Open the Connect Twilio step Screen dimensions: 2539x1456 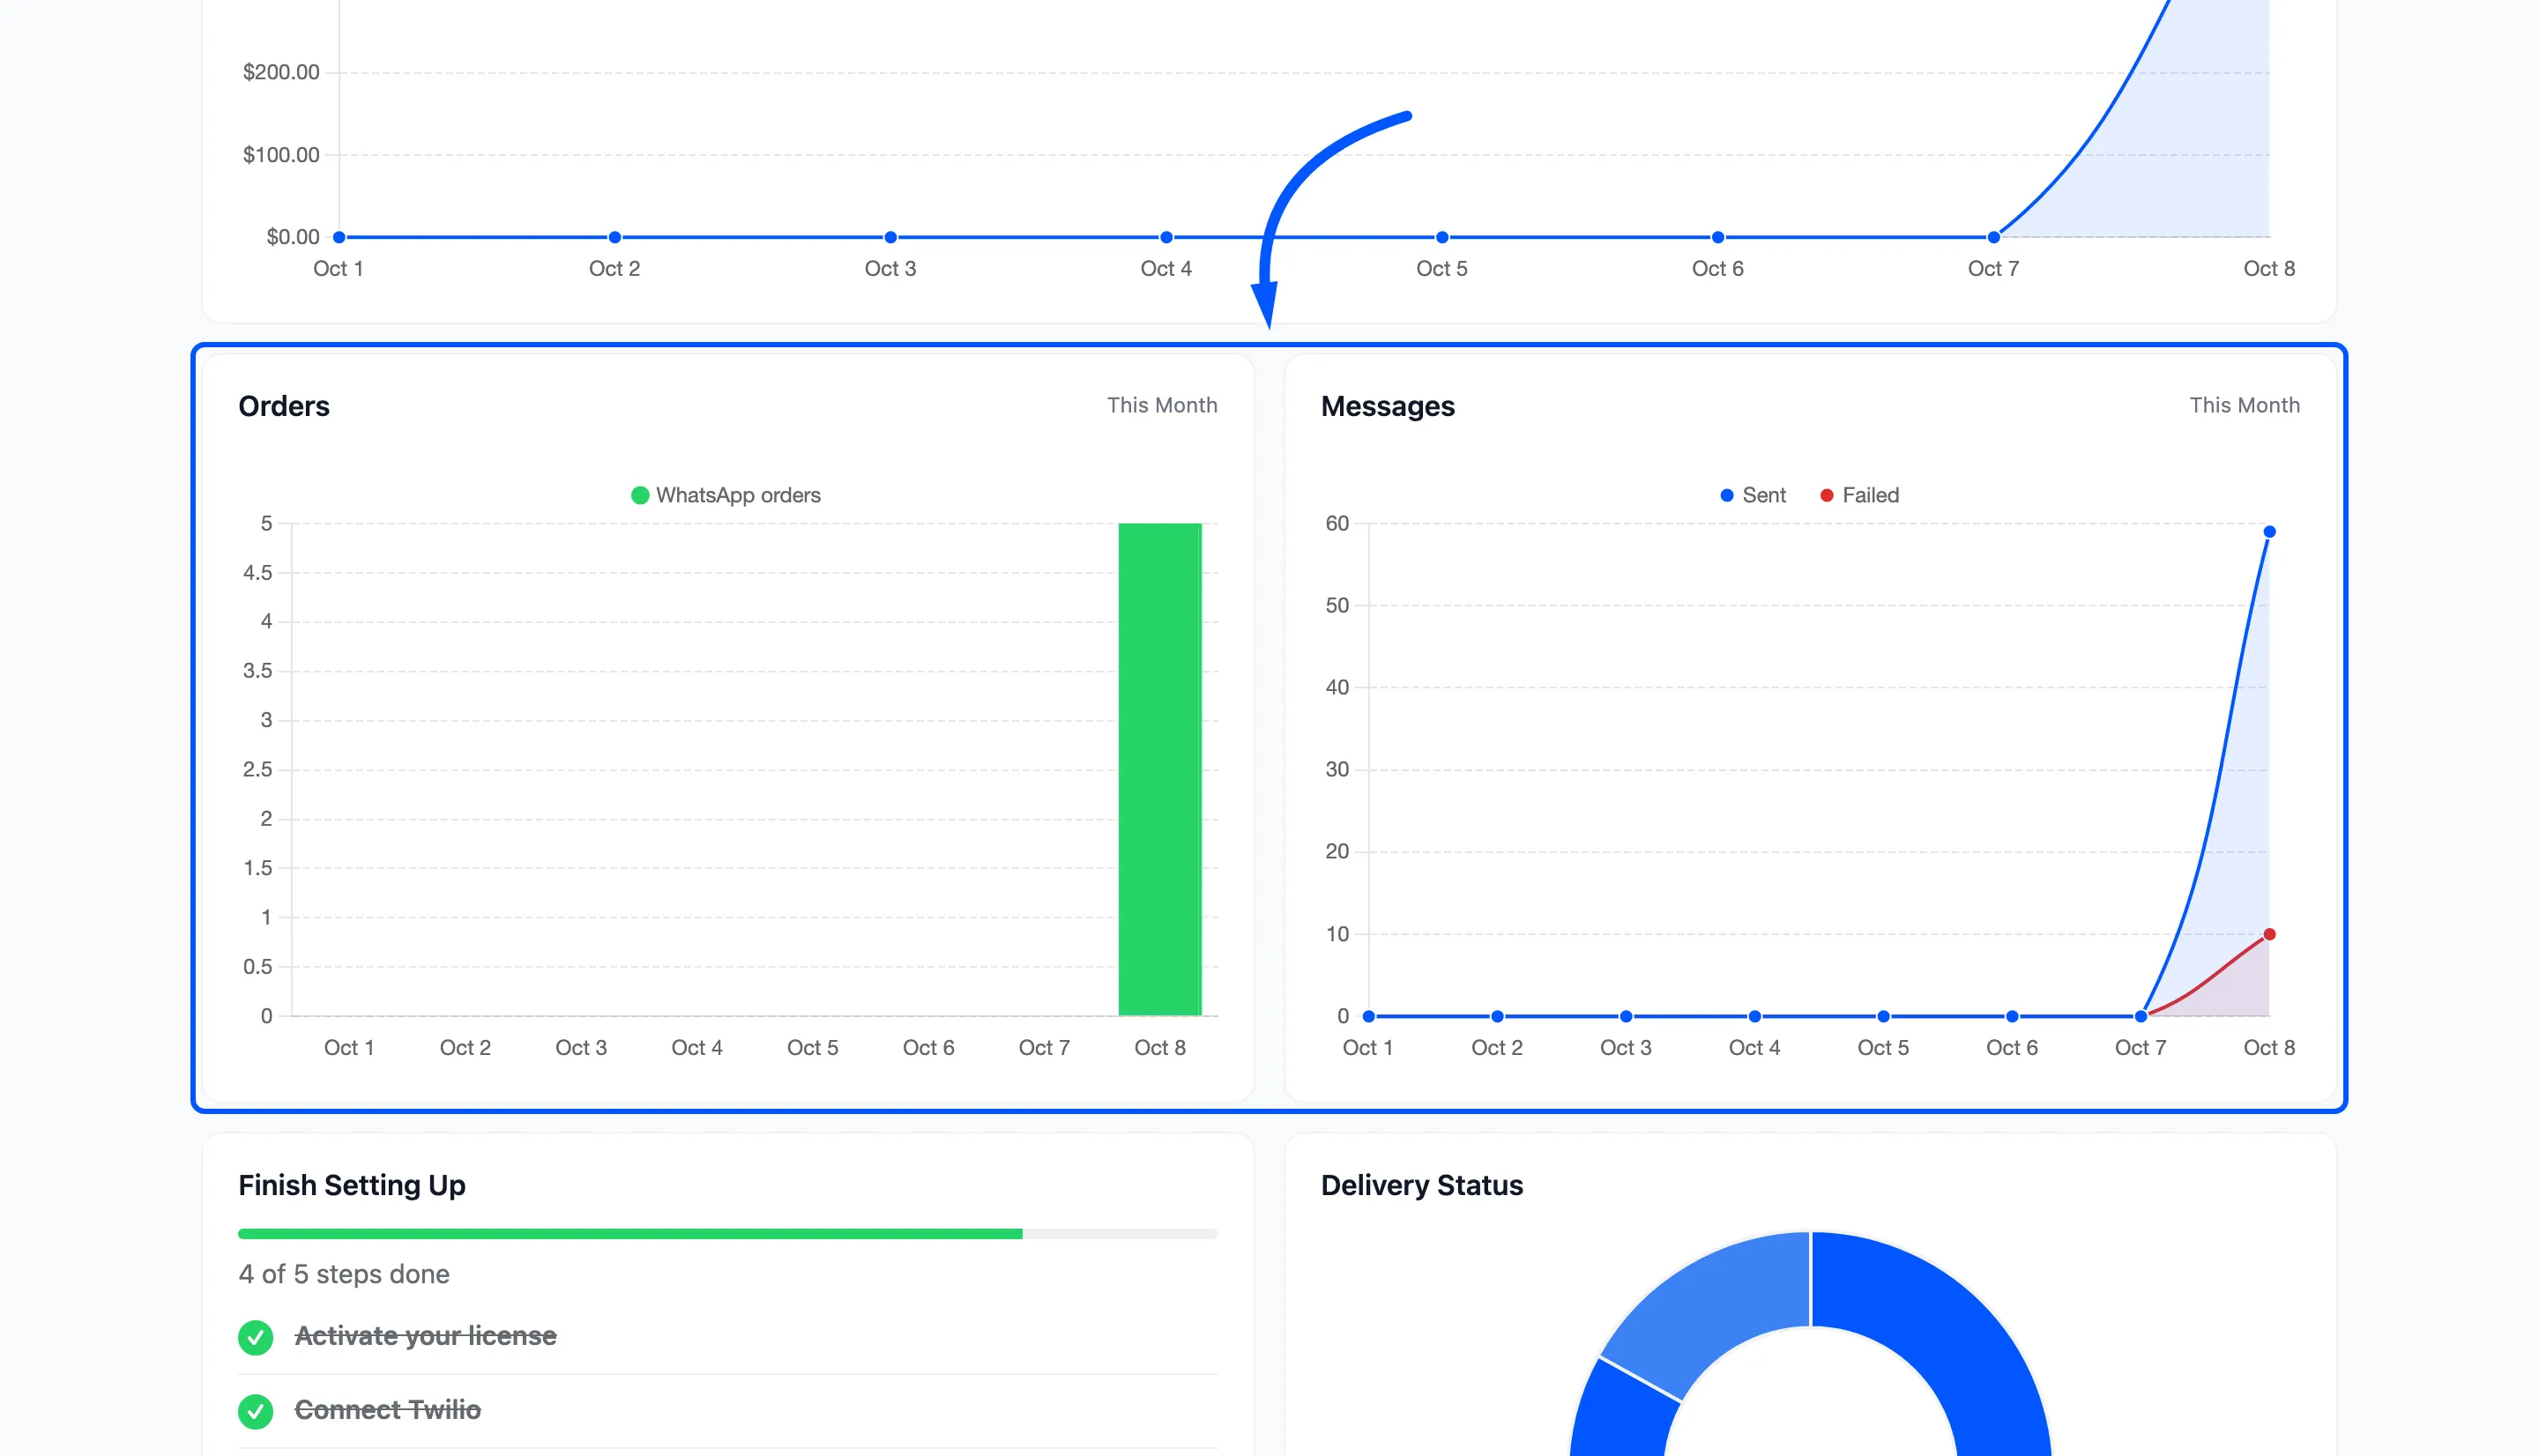coord(388,1410)
